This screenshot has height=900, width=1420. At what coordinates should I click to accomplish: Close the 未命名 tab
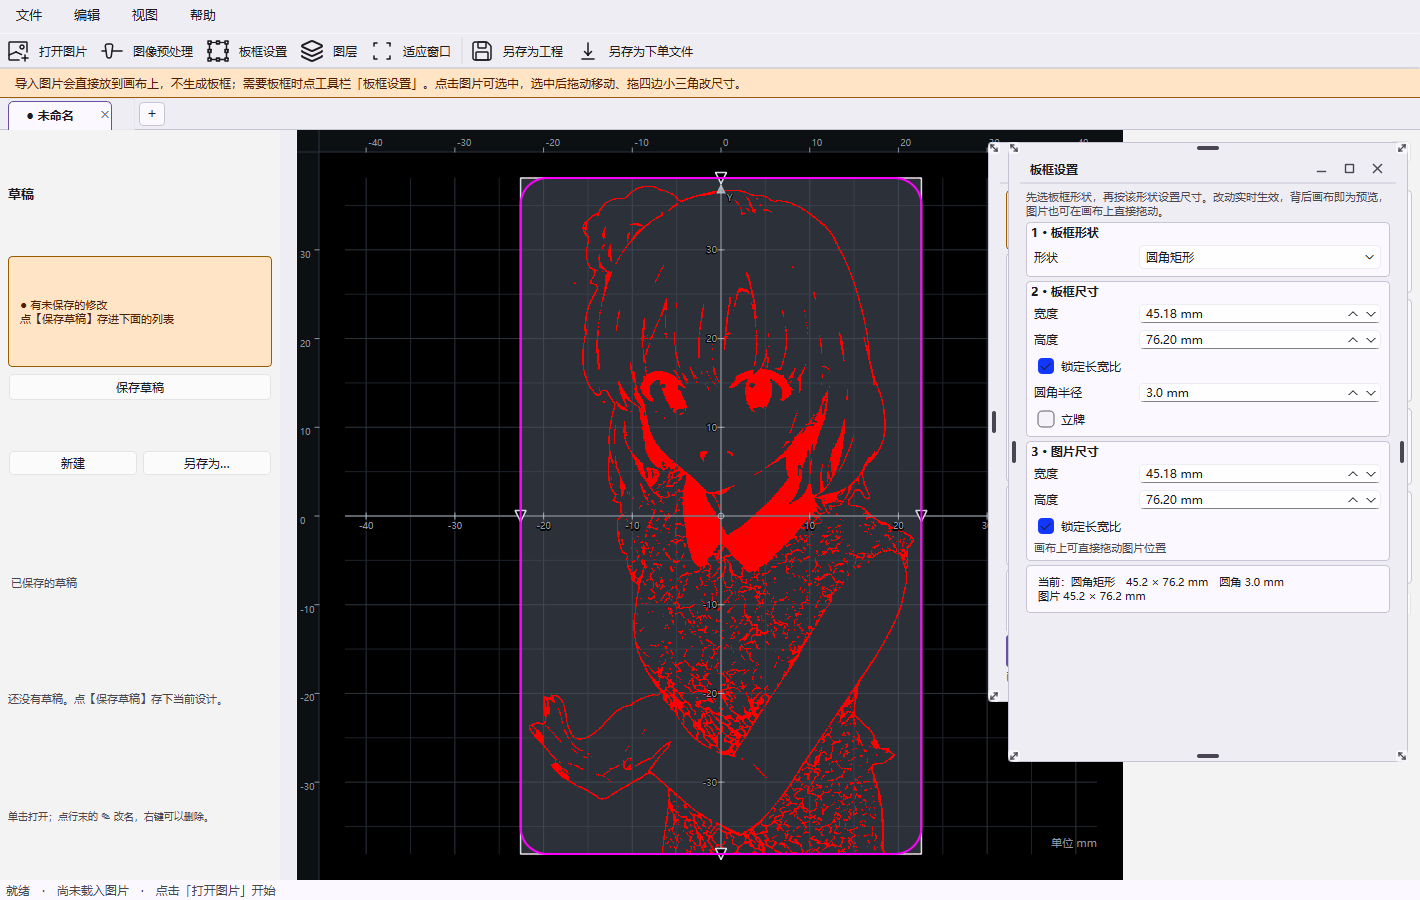point(105,115)
